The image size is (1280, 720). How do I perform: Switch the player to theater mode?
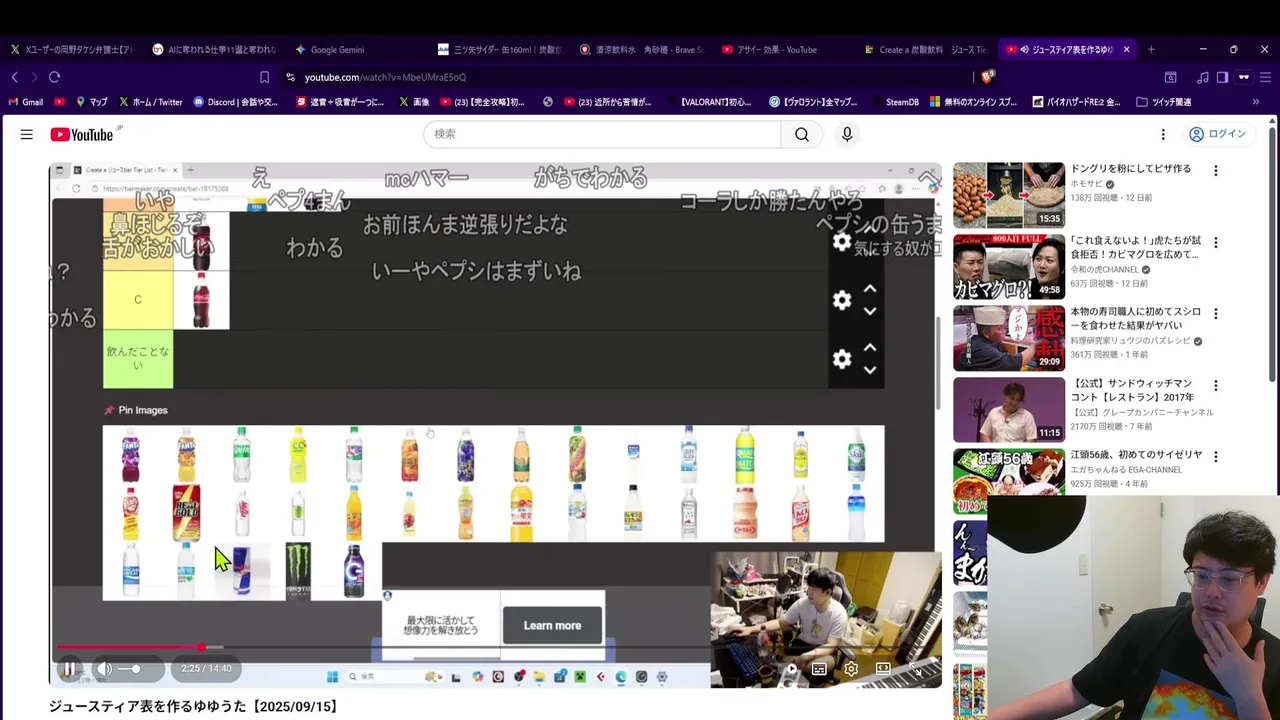point(883,668)
